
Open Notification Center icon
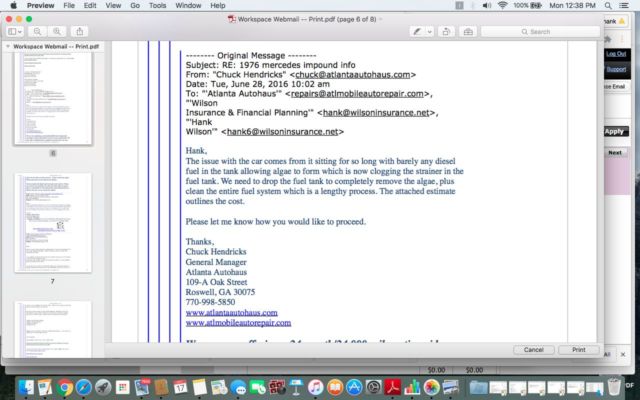coord(624,5)
